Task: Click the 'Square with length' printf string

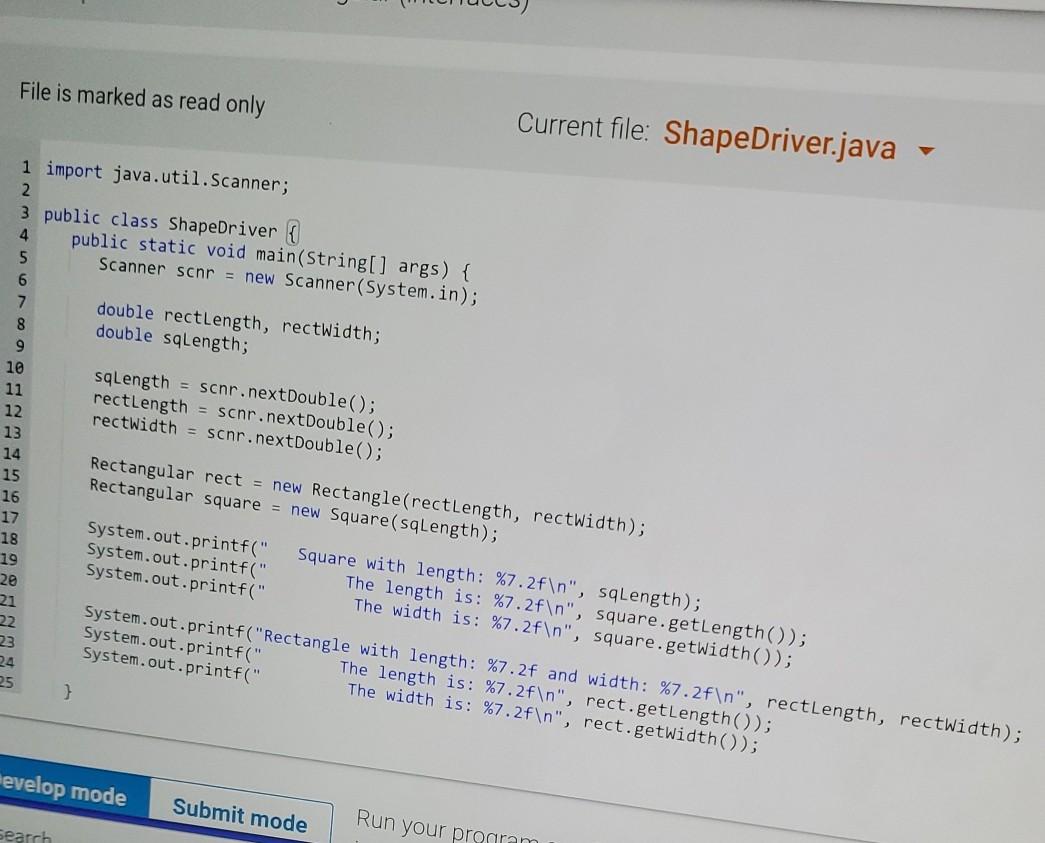Action: (437, 572)
